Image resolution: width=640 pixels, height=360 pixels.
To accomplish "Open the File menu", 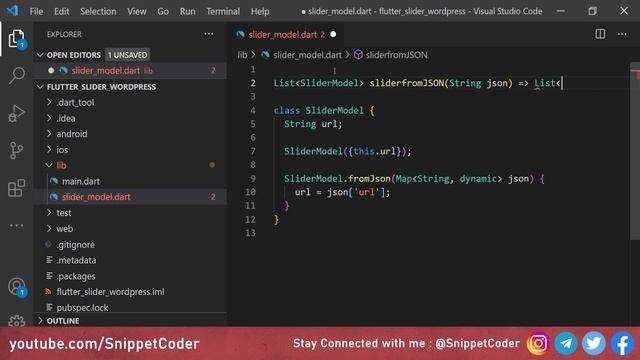I will (36, 11).
